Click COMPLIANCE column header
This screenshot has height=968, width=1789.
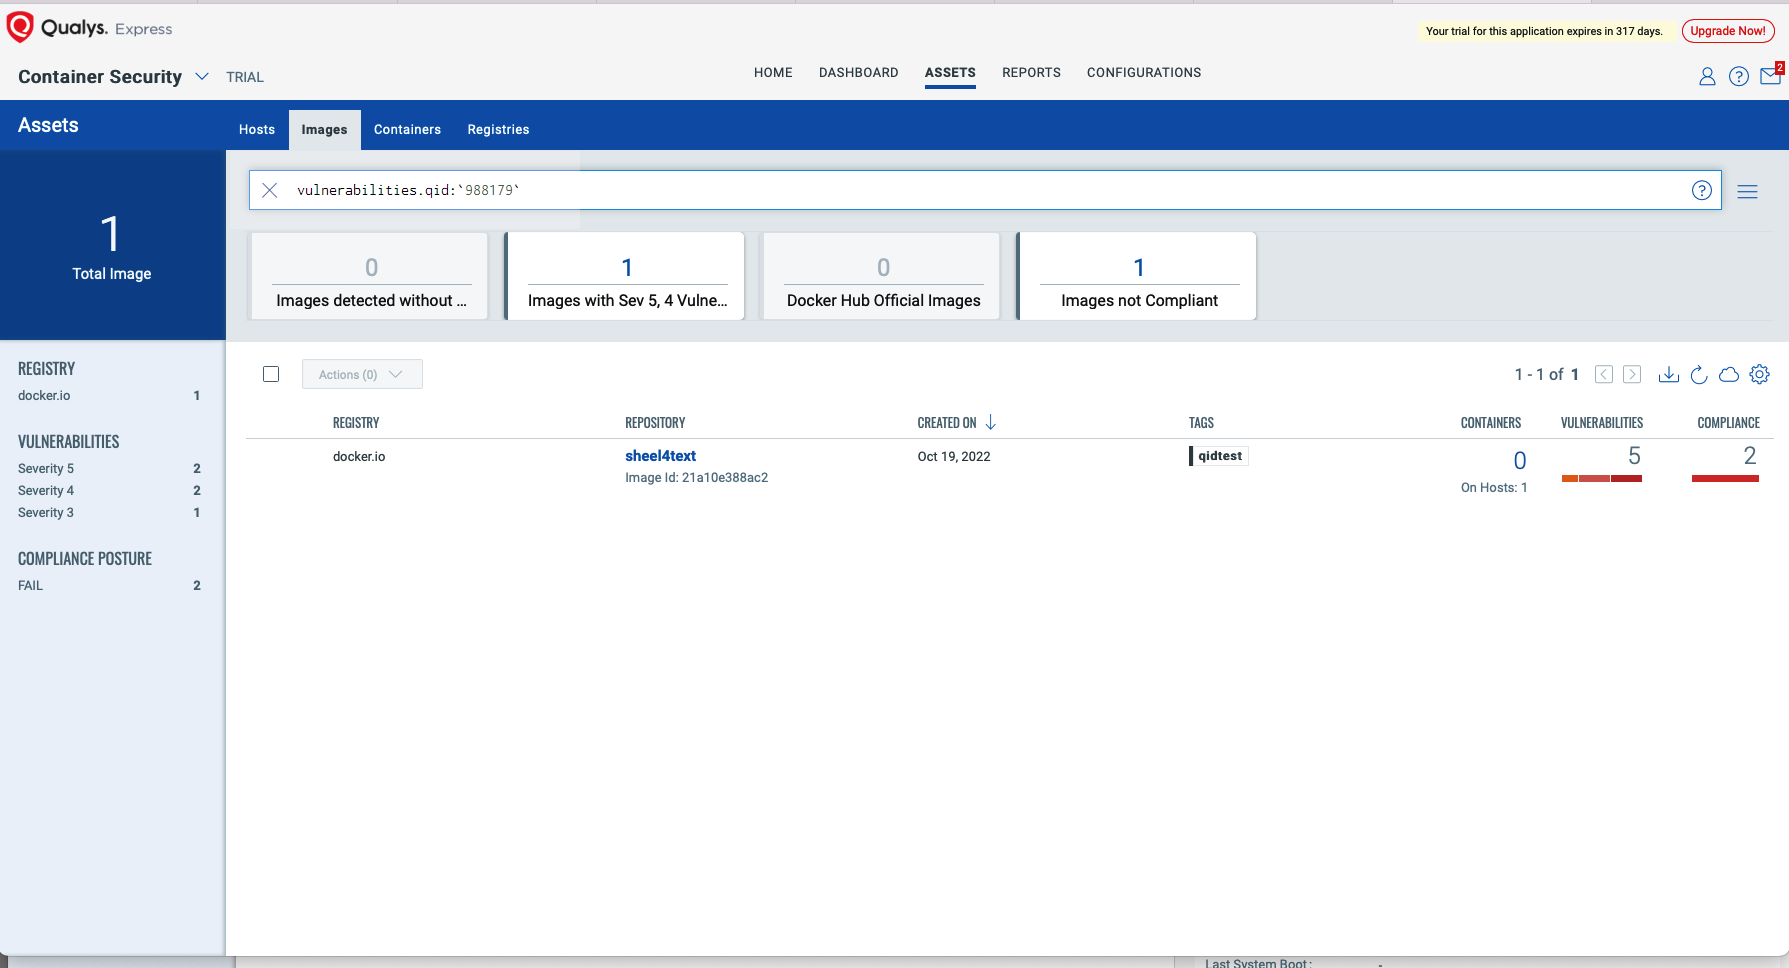[x=1728, y=423]
